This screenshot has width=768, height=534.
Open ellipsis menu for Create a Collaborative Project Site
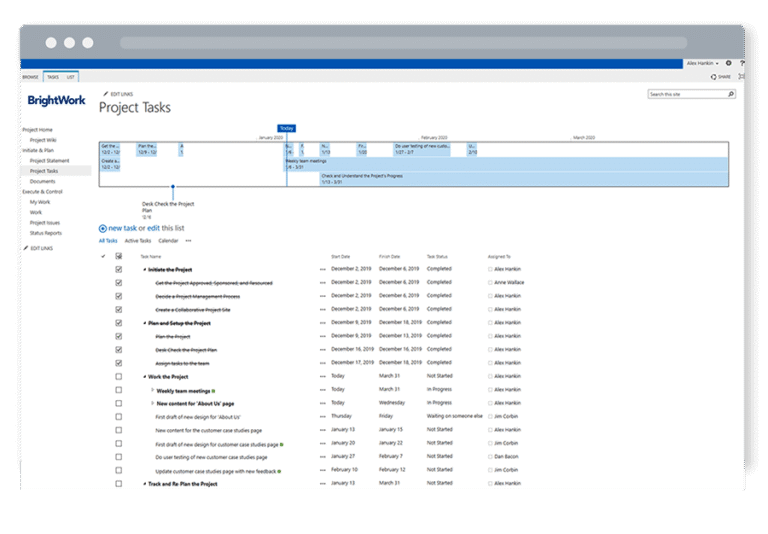pyautogui.click(x=322, y=310)
